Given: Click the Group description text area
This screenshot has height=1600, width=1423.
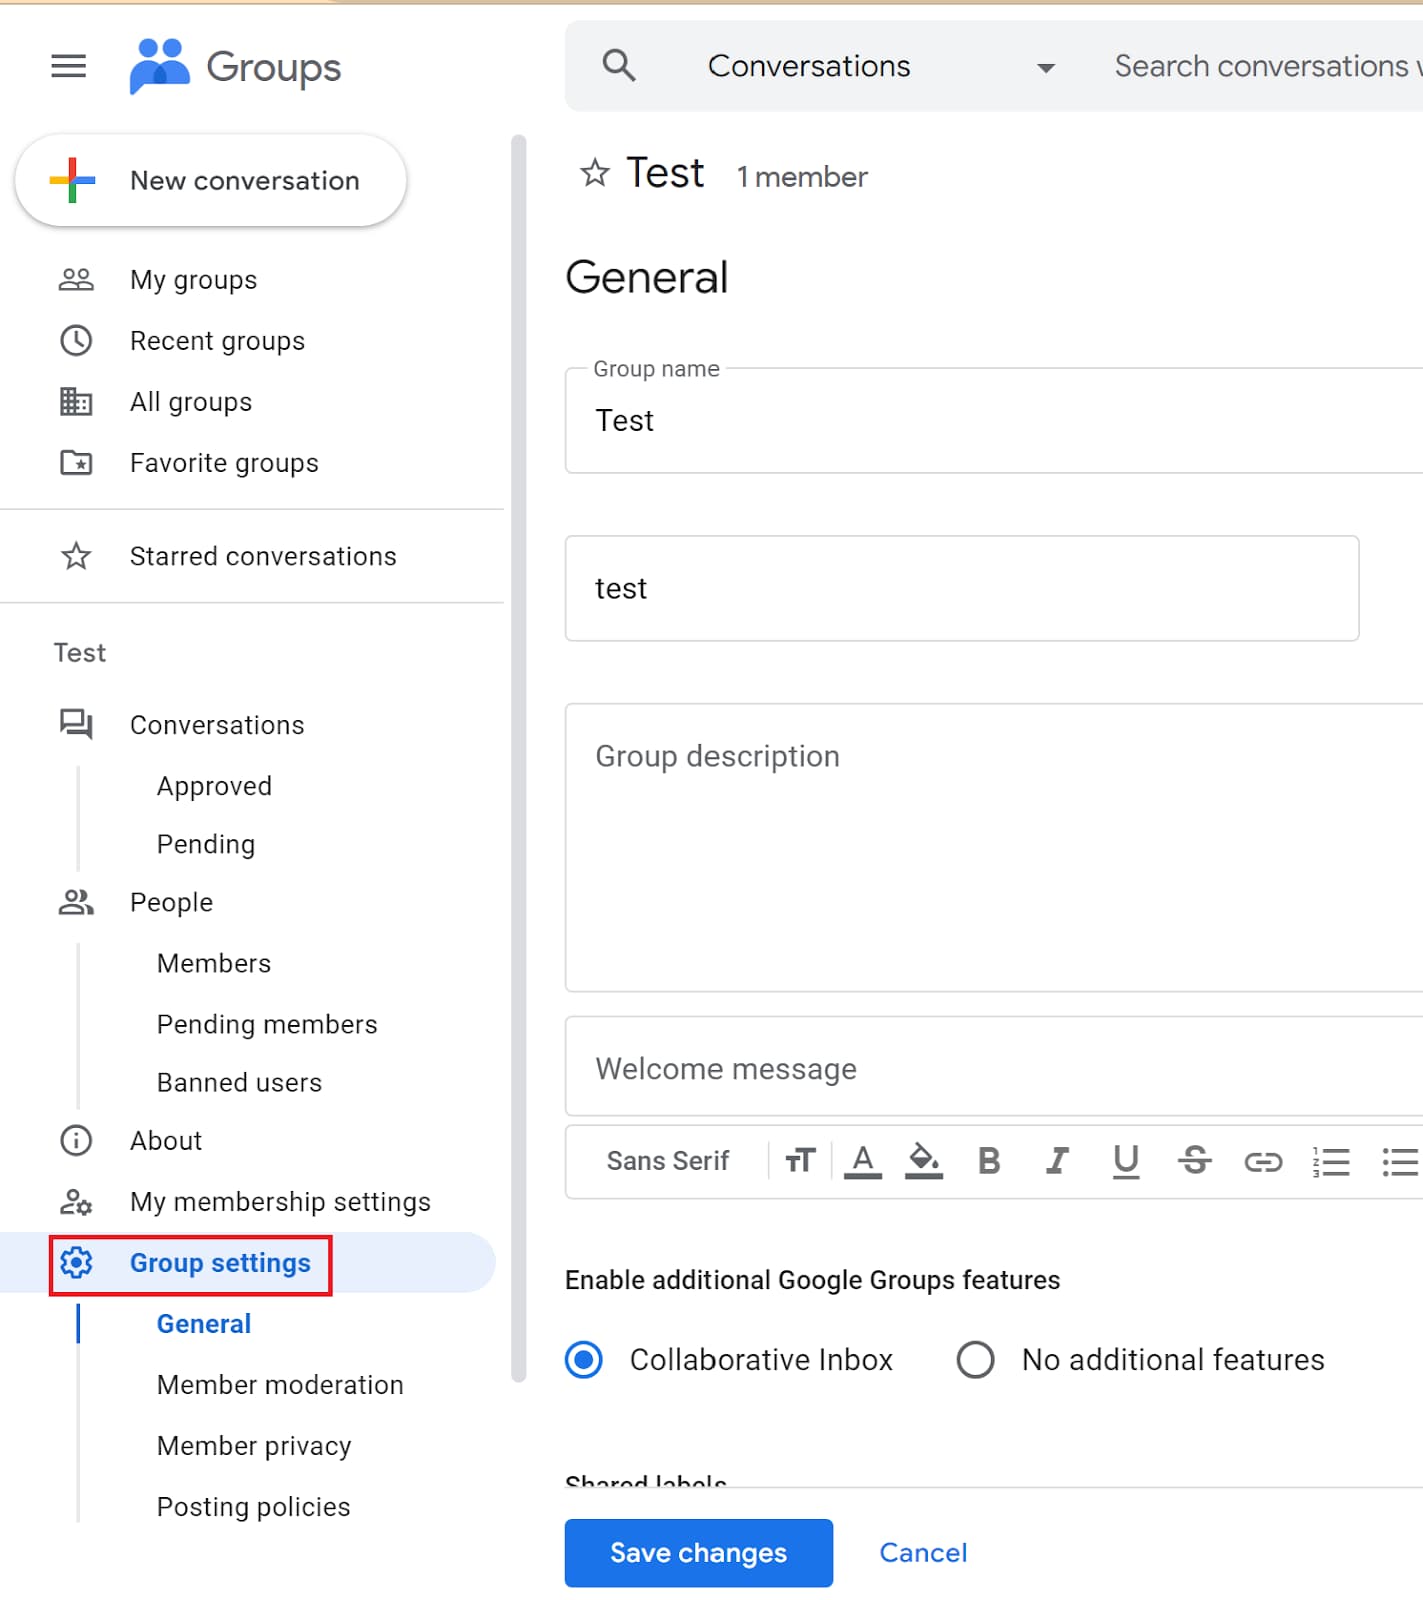Looking at the screenshot, I should [x=994, y=848].
